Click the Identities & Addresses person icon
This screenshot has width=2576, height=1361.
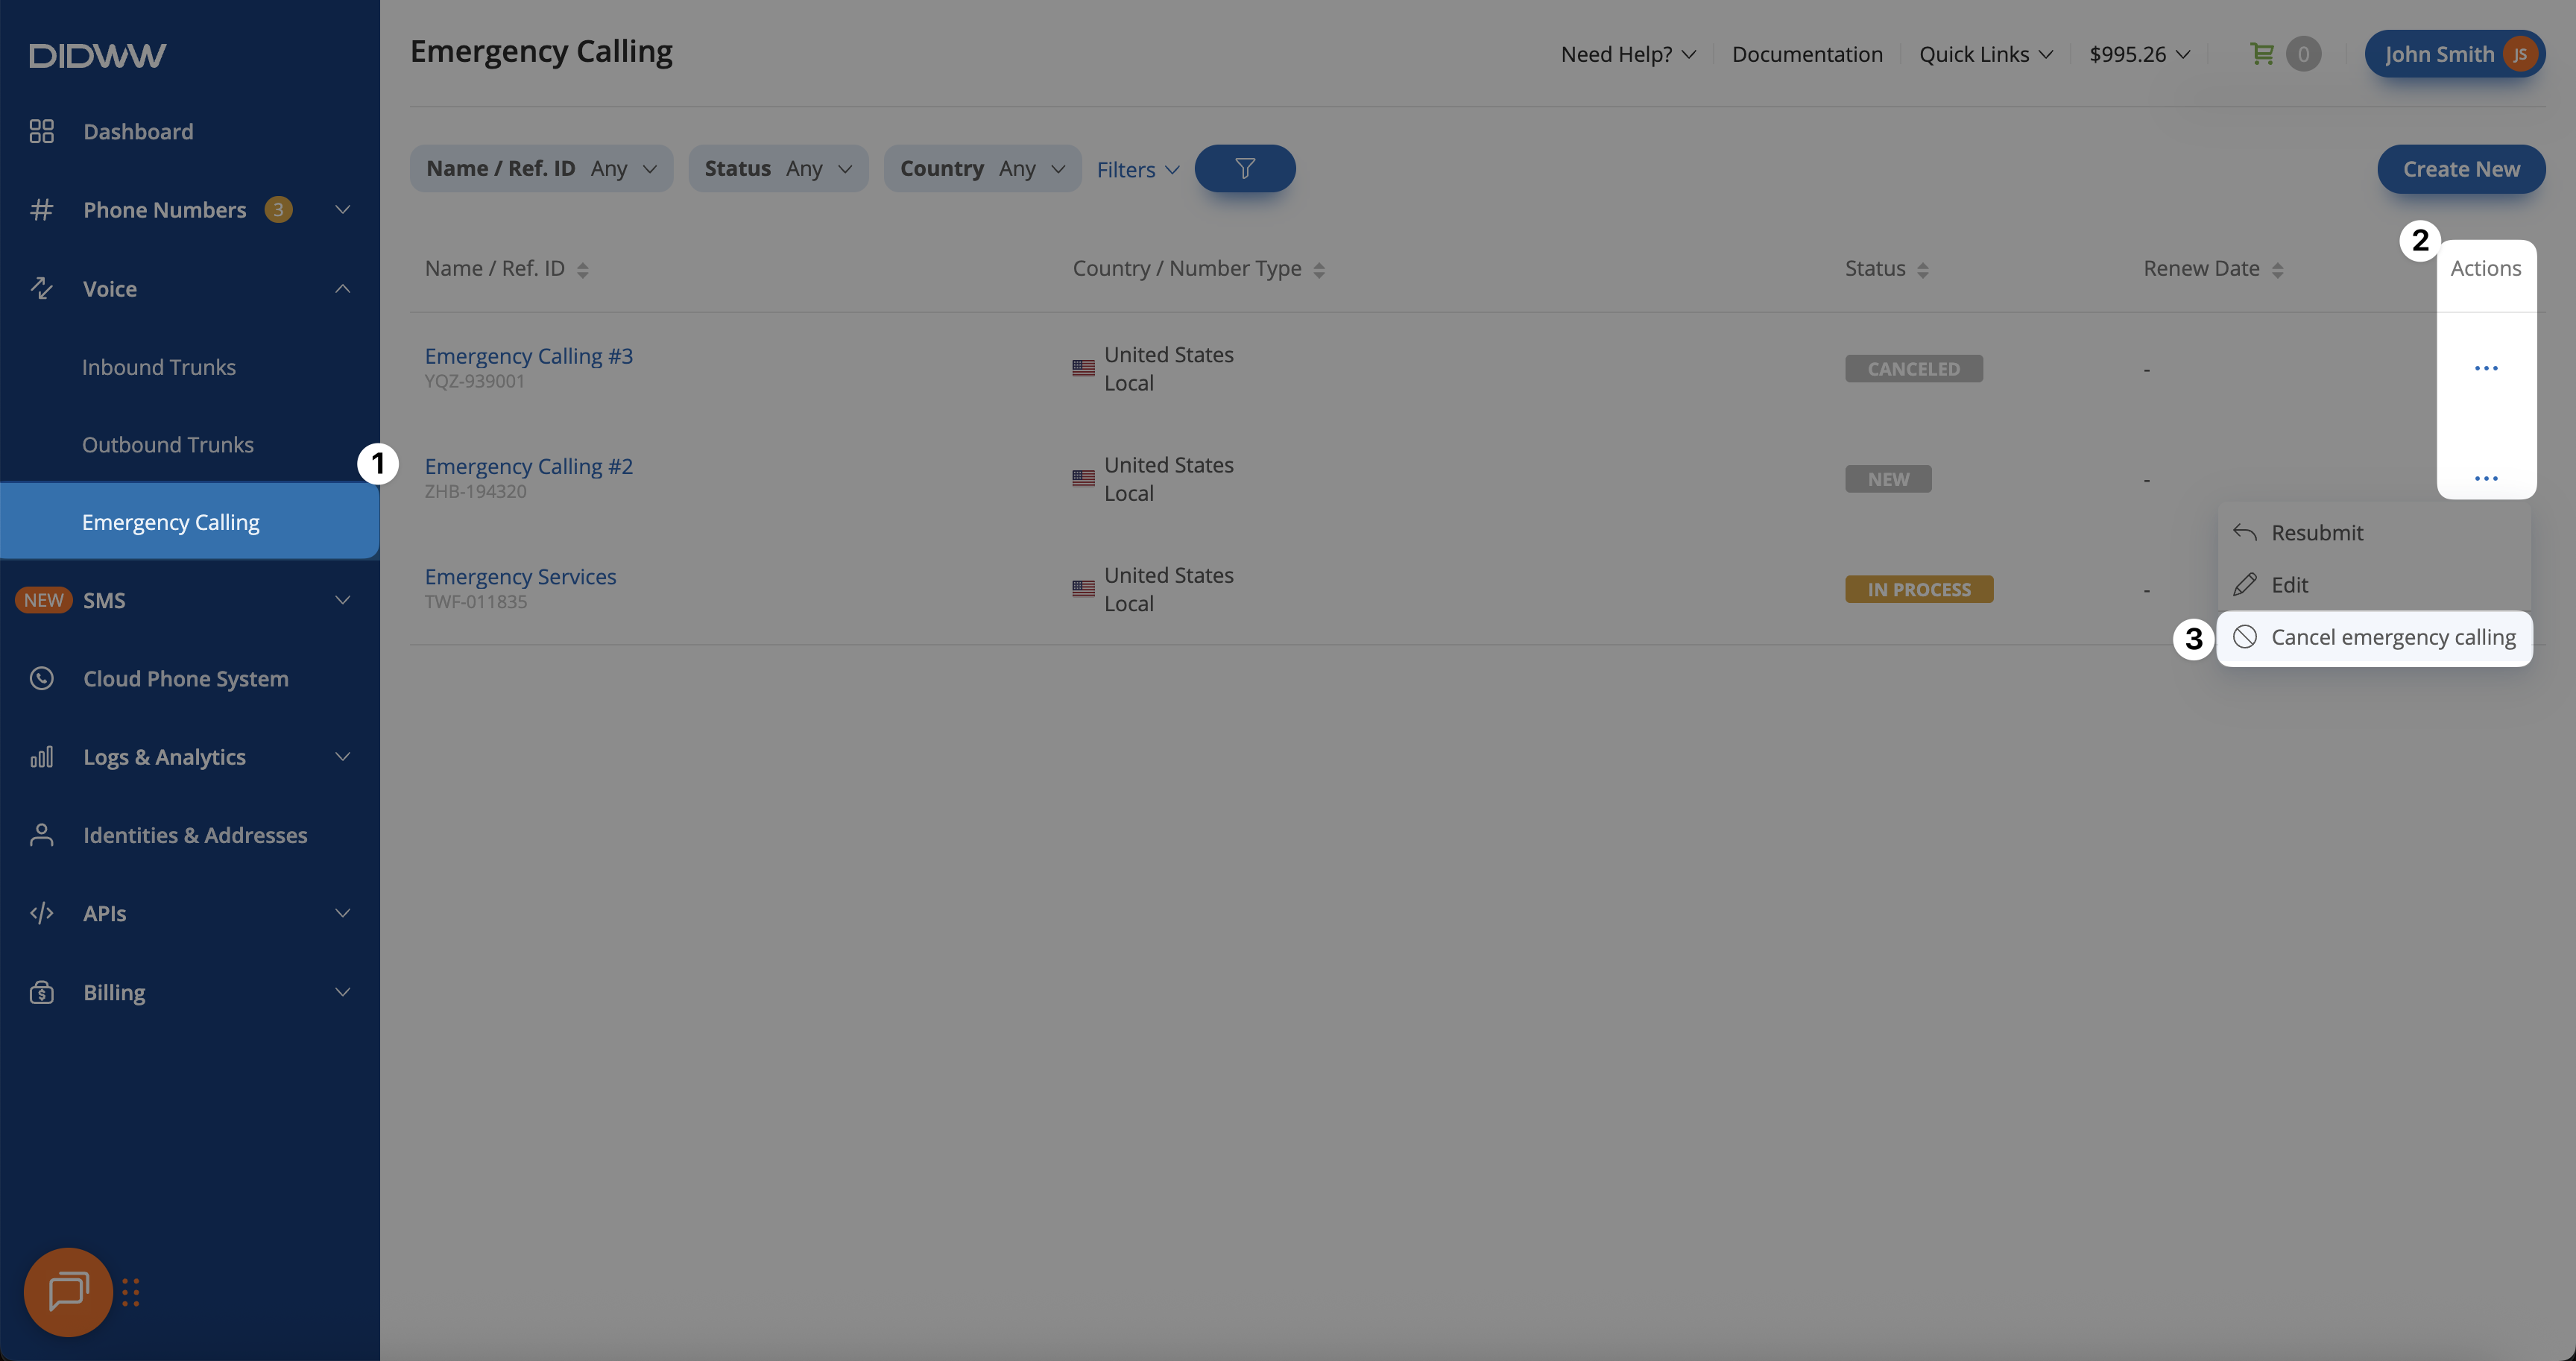click(41, 835)
